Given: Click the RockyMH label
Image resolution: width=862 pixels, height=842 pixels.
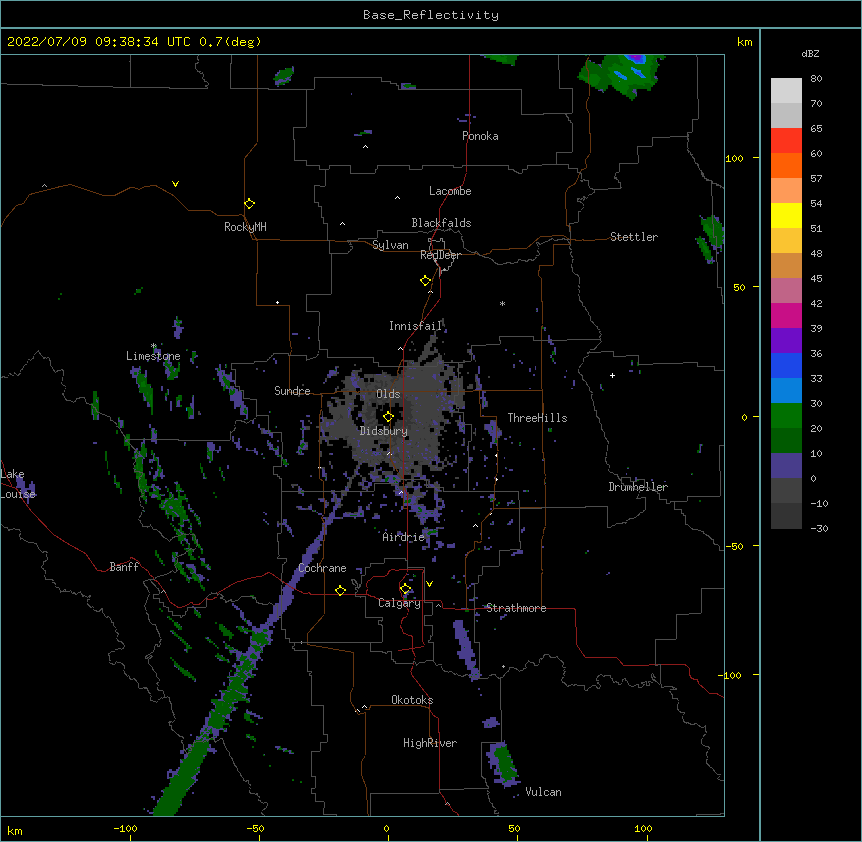Looking at the screenshot, I should [x=245, y=226].
